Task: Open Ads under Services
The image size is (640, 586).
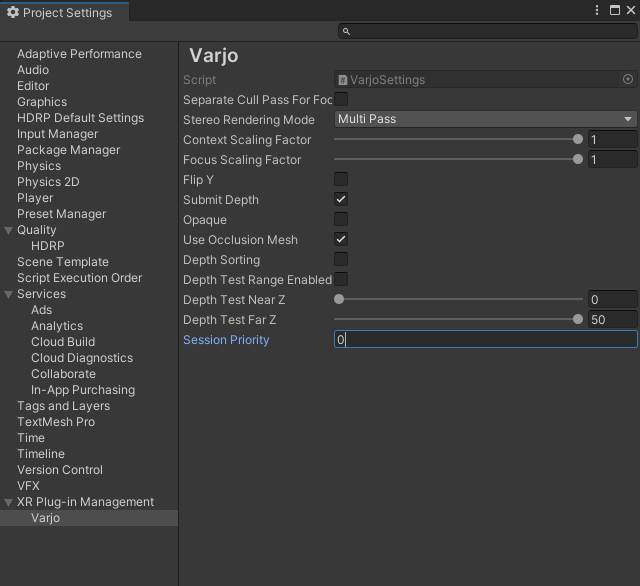Action: pyautogui.click(x=42, y=310)
